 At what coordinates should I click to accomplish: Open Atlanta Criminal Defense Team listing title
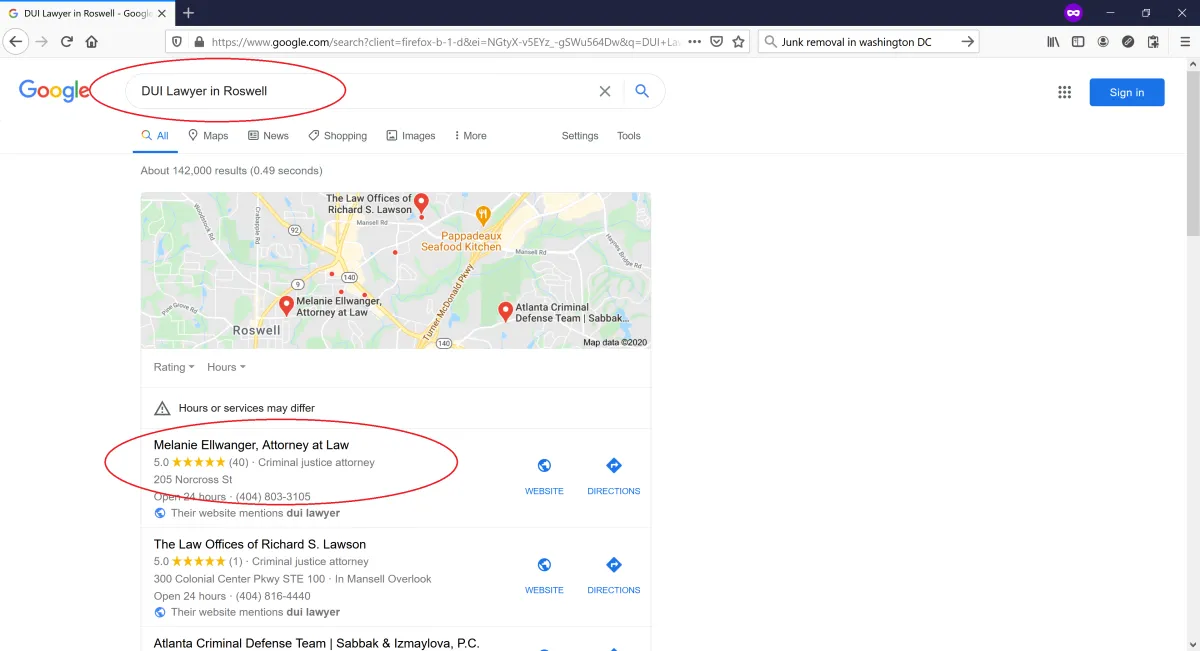click(x=317, y=643)
